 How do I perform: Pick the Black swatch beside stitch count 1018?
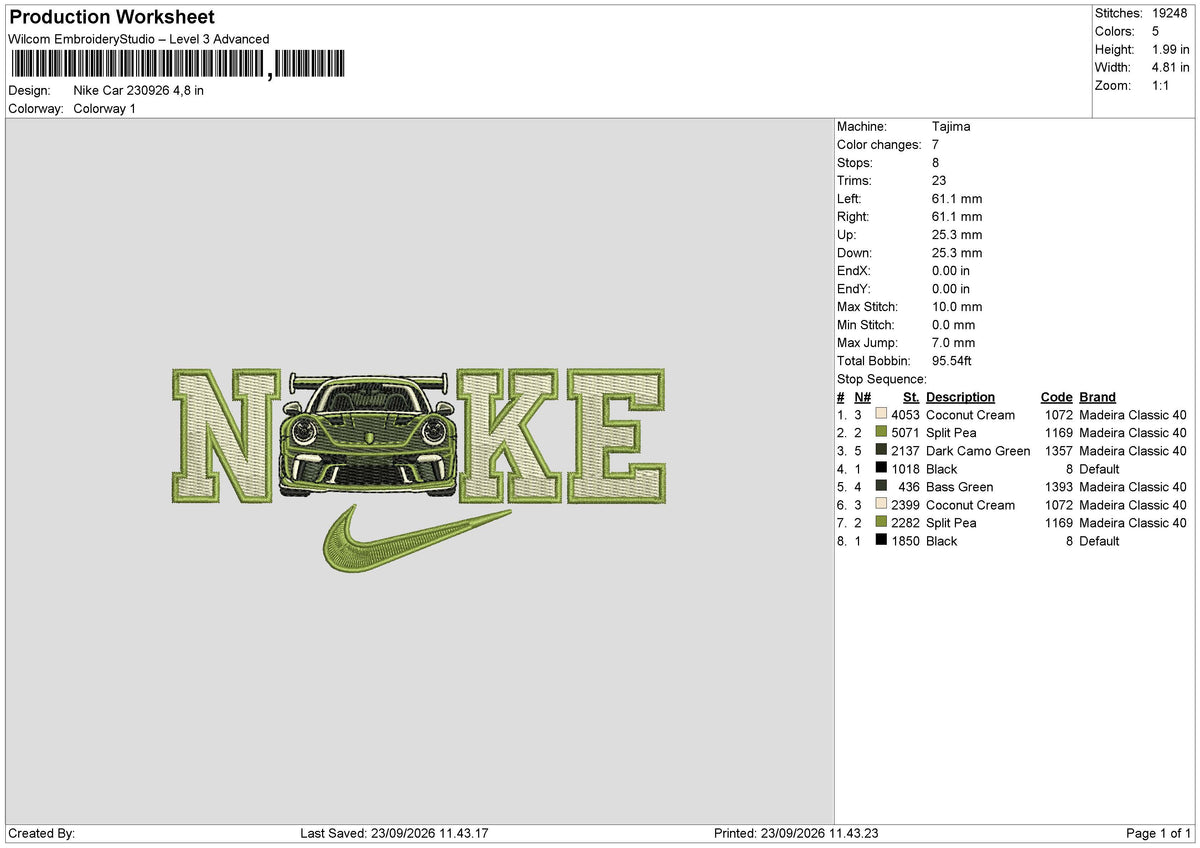point(881,468)
